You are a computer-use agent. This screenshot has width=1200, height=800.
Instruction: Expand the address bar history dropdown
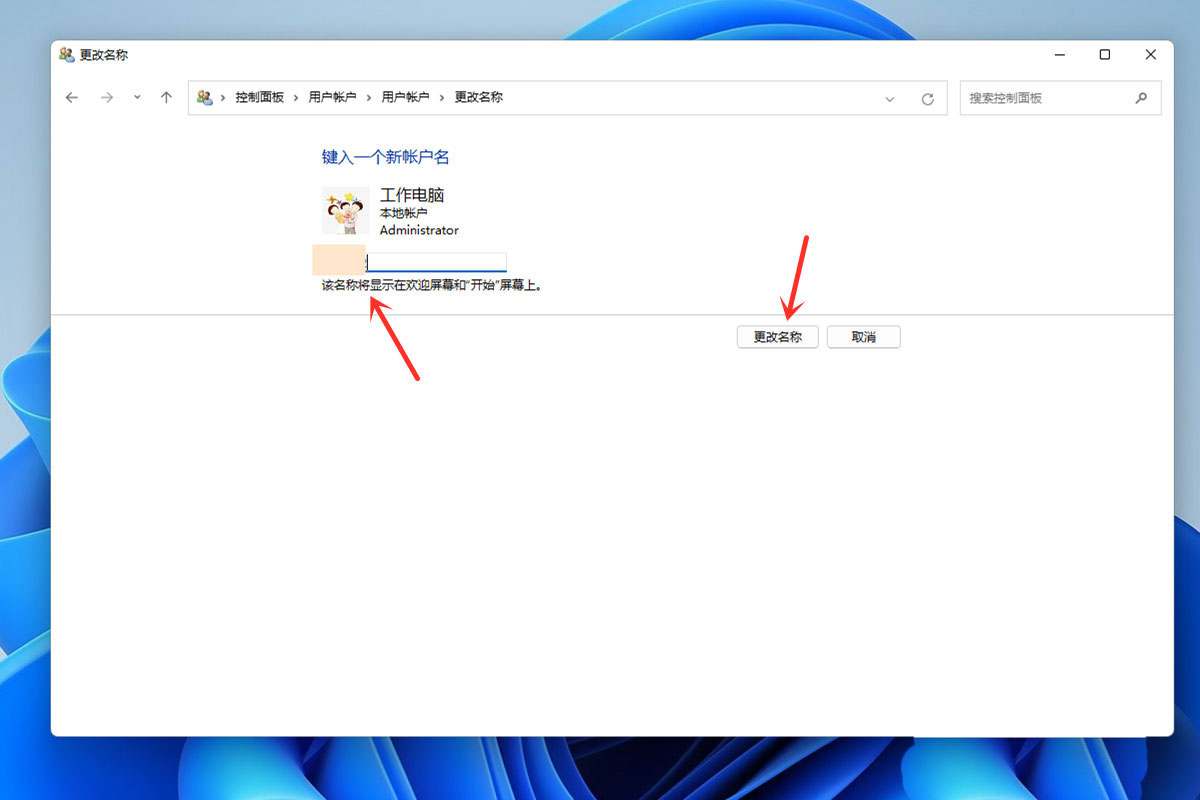[x=890, y=97]
